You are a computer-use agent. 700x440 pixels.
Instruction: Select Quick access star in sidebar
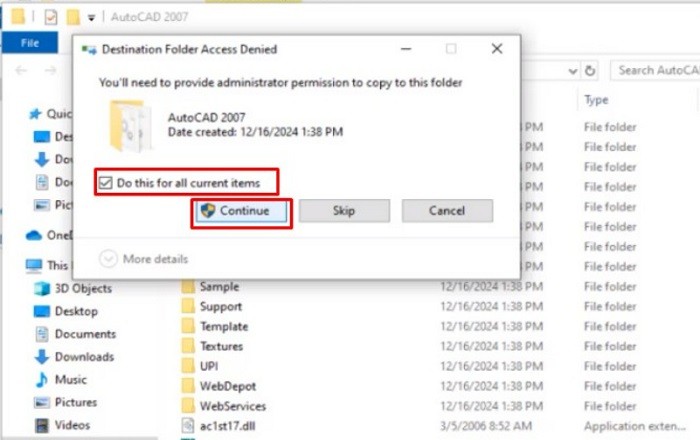coord(35,114)
